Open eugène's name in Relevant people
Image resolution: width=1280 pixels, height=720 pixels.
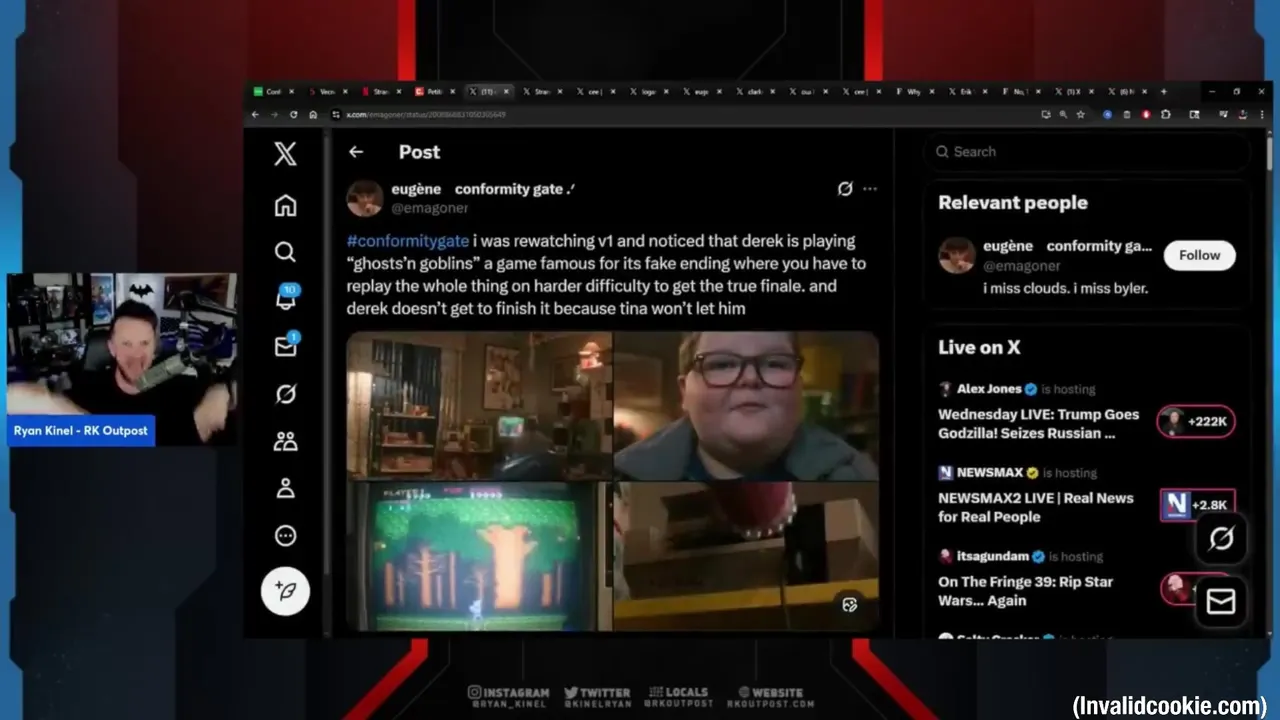coord(1067,246)
